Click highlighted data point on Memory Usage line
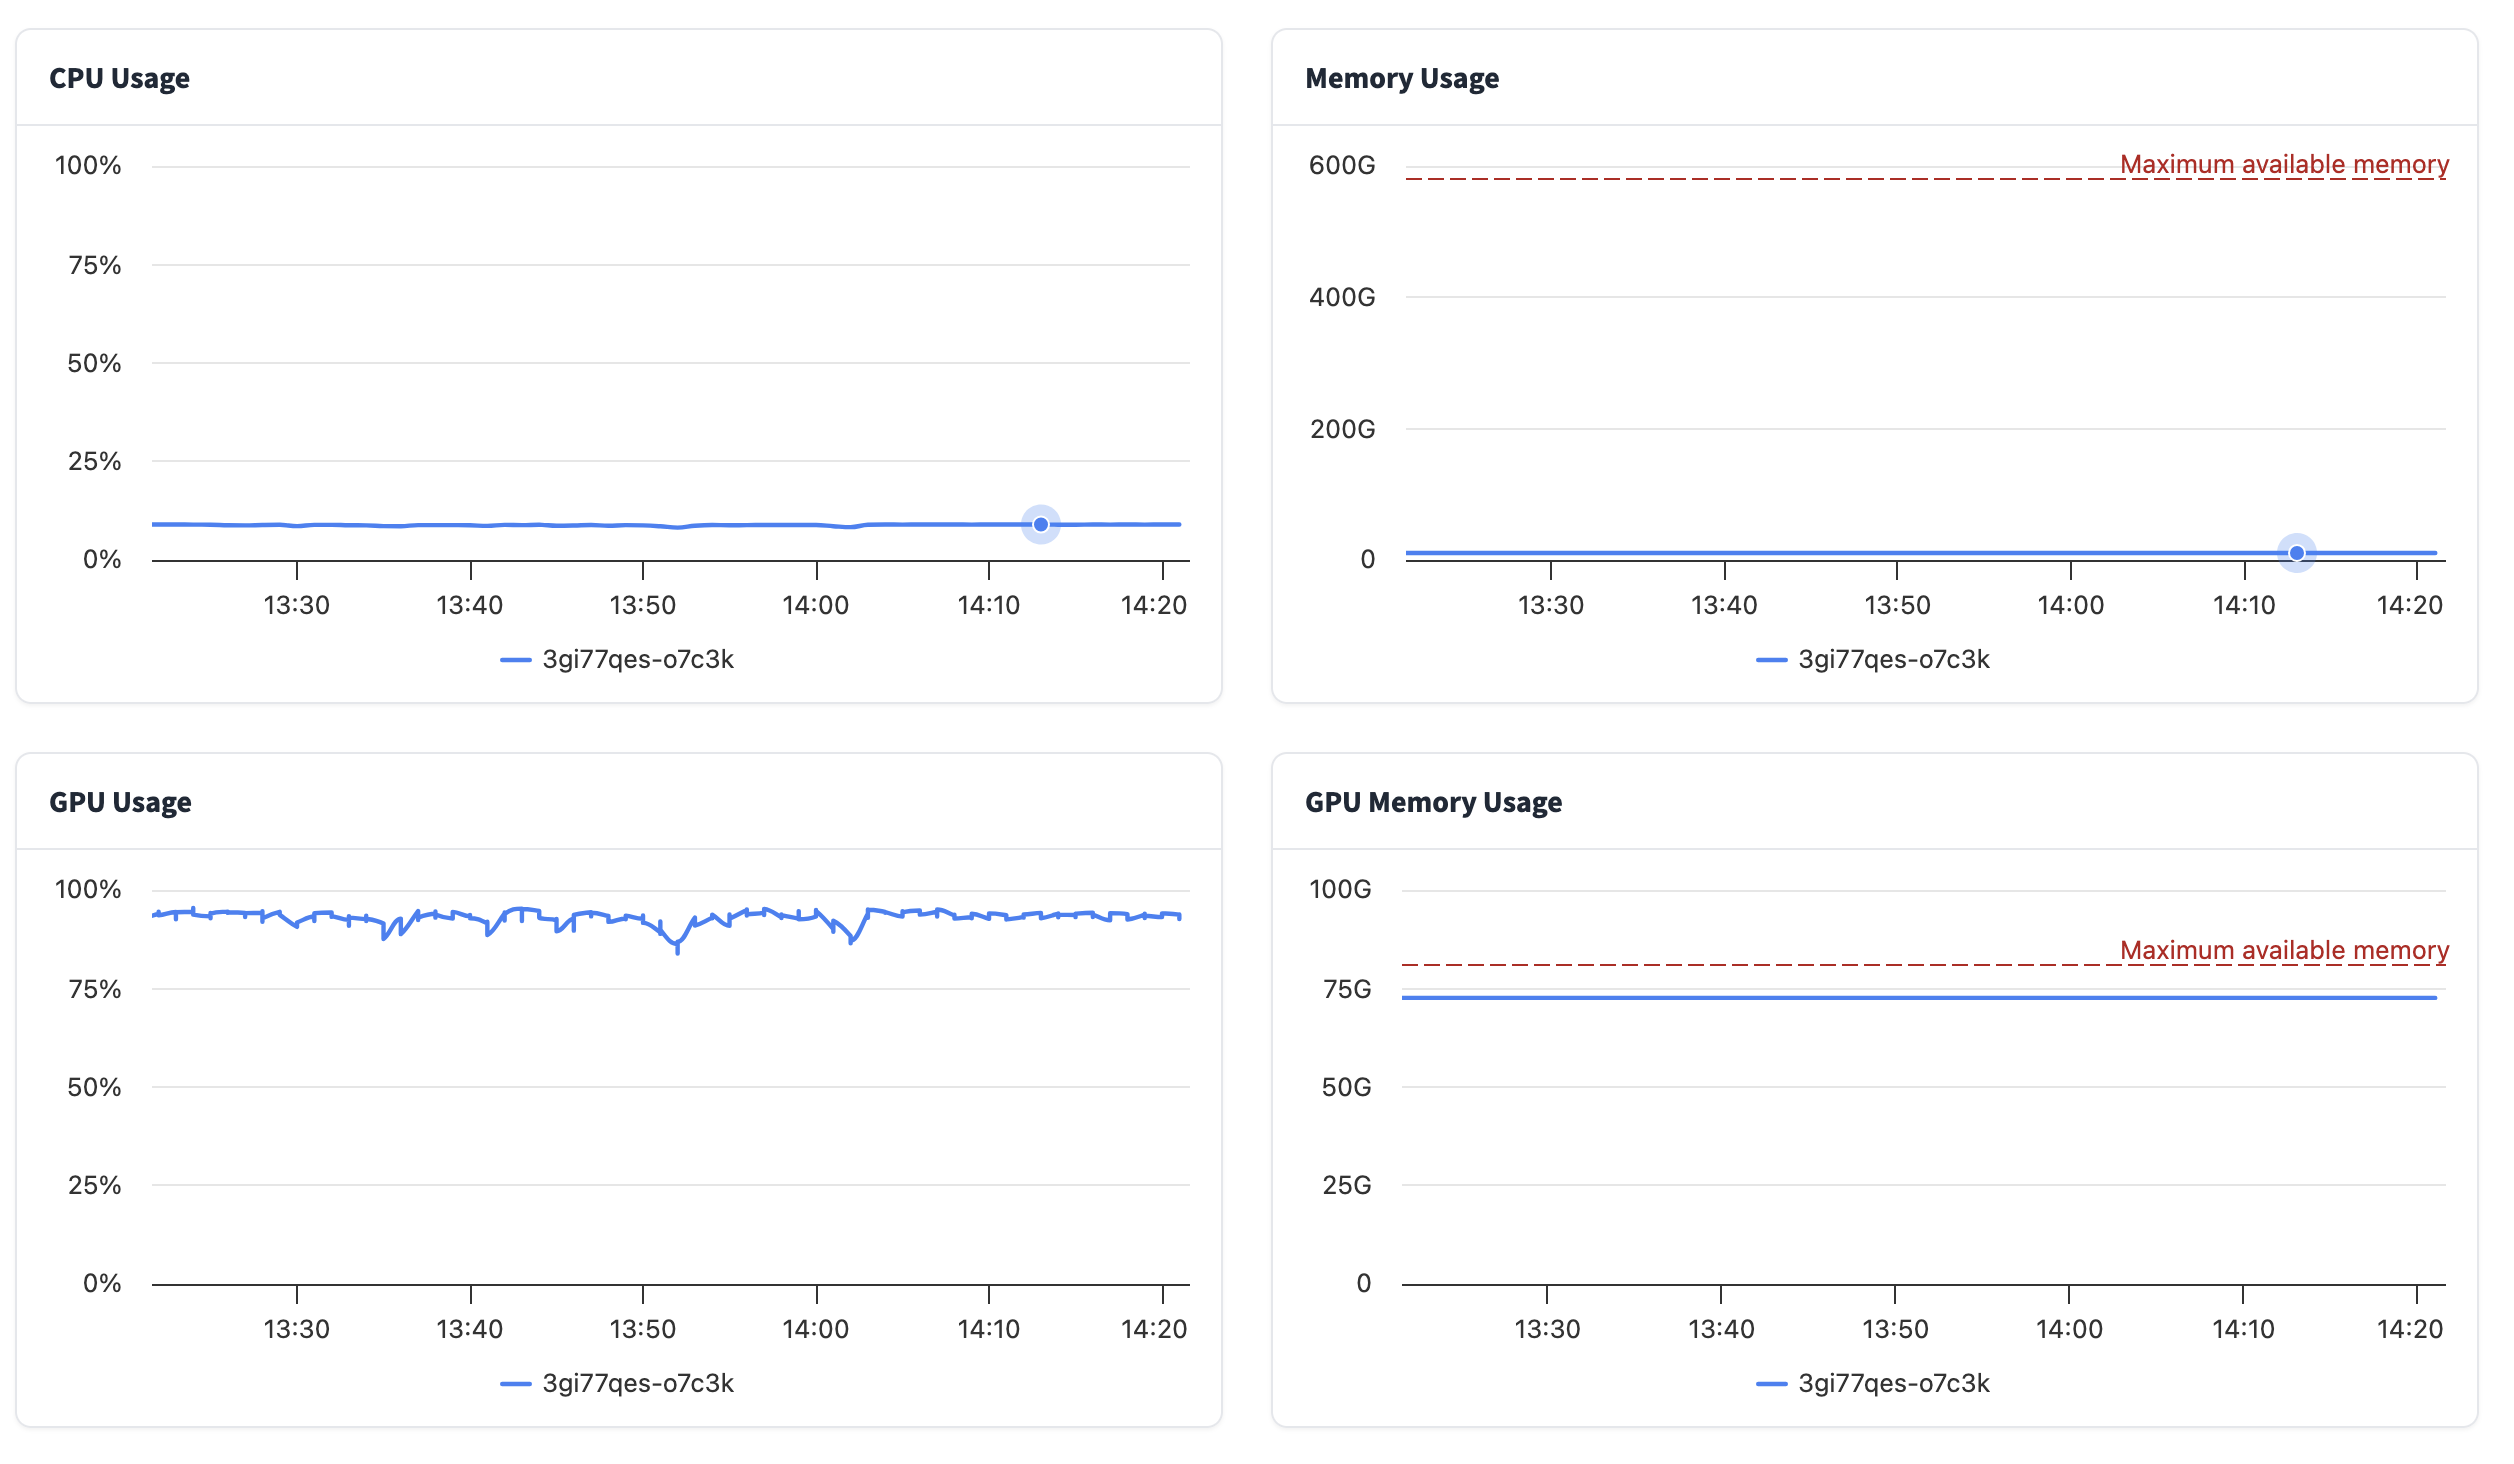2514x1464 pixels. tap(2296, 553)
